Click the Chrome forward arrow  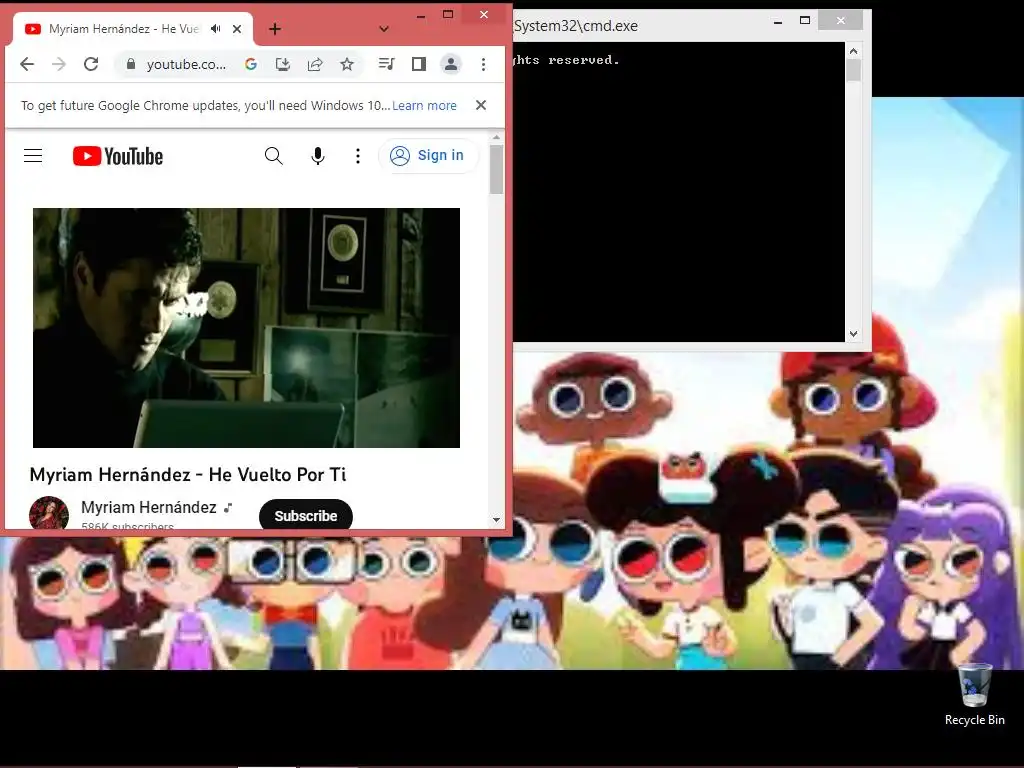pos(59,64)
